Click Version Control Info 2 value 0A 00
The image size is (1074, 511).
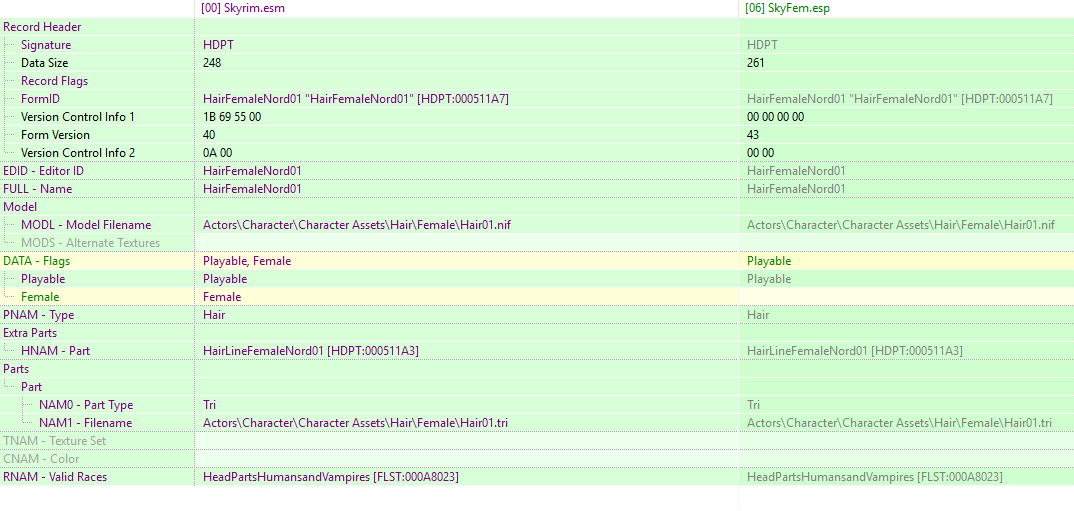pos(217,153)
